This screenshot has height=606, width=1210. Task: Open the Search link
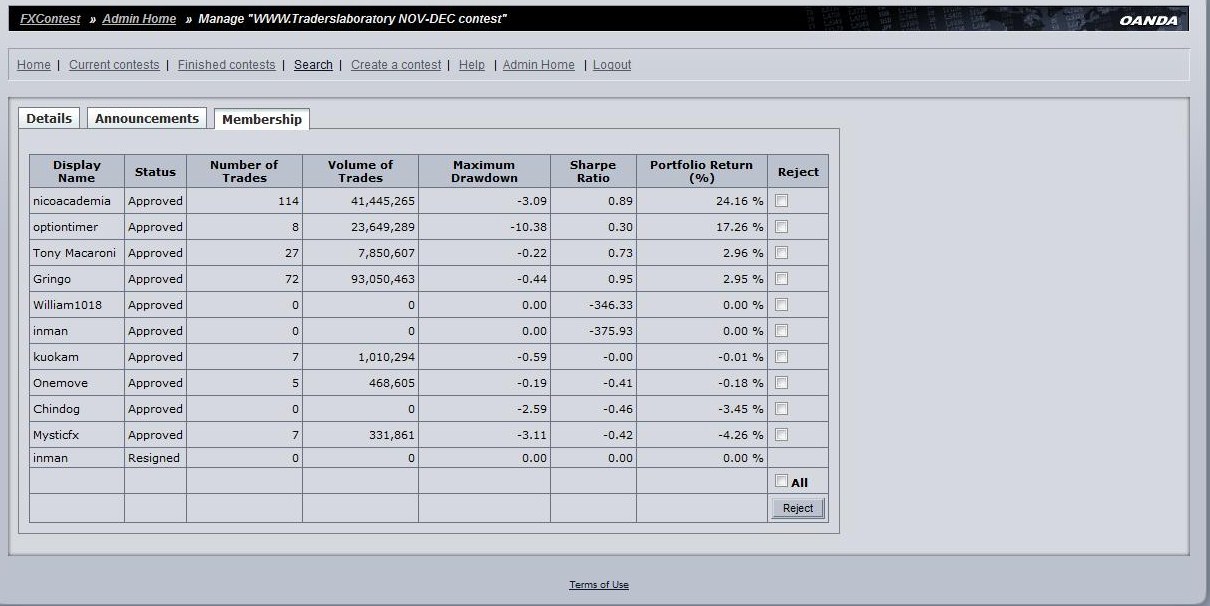tap(313, 65)
